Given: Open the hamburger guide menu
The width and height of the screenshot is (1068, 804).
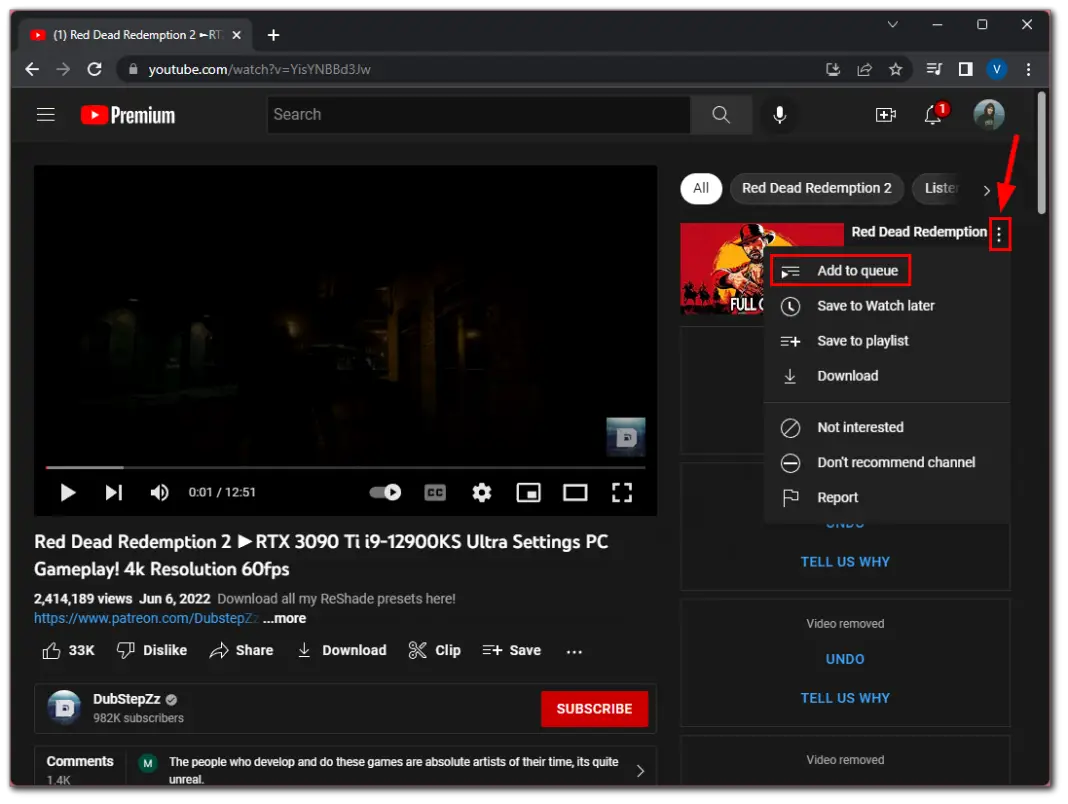Looking at the screenshot, I should tap(45, 114).
